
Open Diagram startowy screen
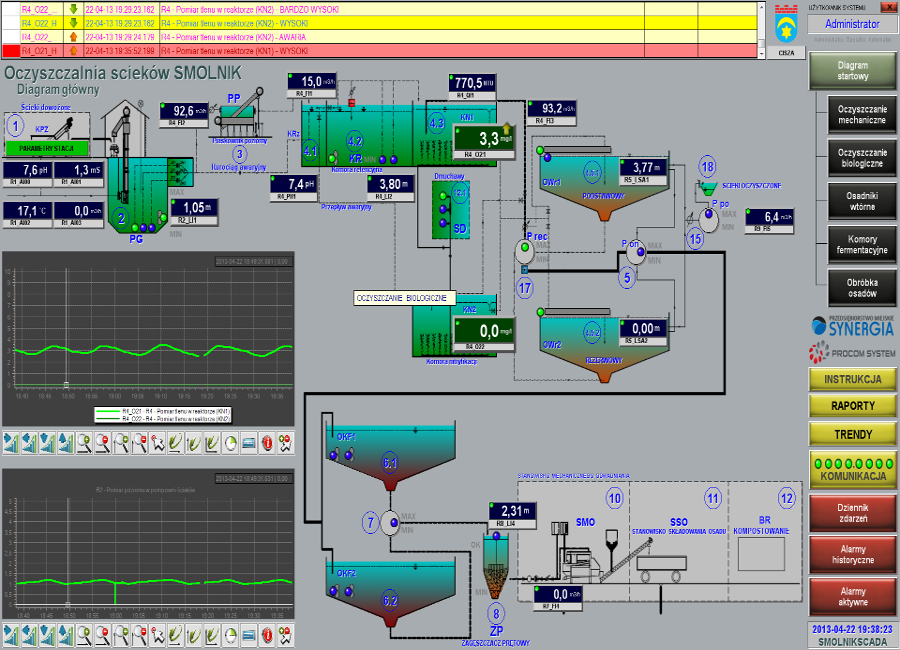[852, 71]
